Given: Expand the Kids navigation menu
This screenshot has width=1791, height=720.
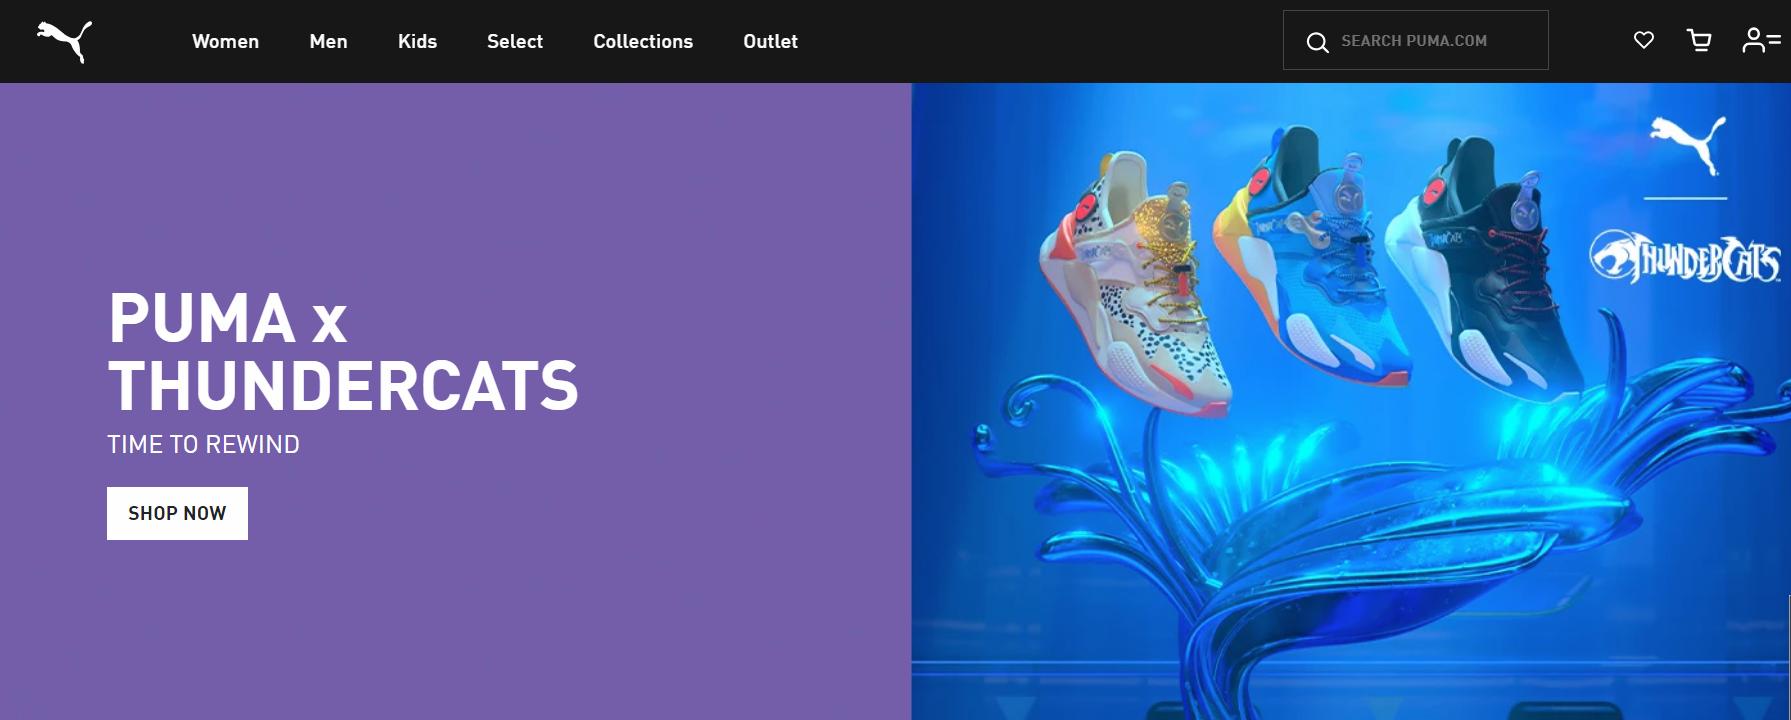Looking at the screenshot, I should pyautogui.click(x=417, y=41).
